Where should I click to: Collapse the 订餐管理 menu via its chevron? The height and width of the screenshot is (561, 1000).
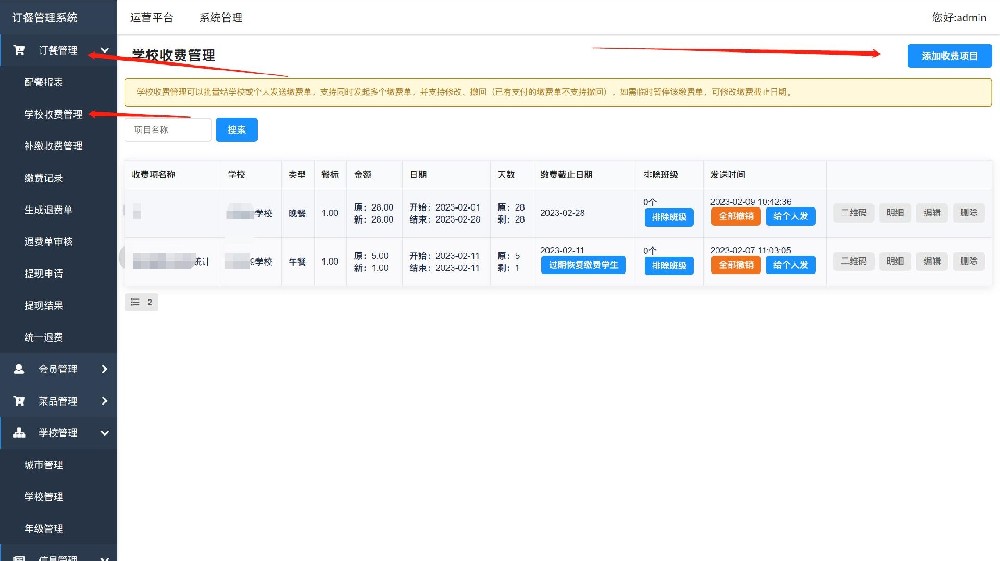click(105, 50)
